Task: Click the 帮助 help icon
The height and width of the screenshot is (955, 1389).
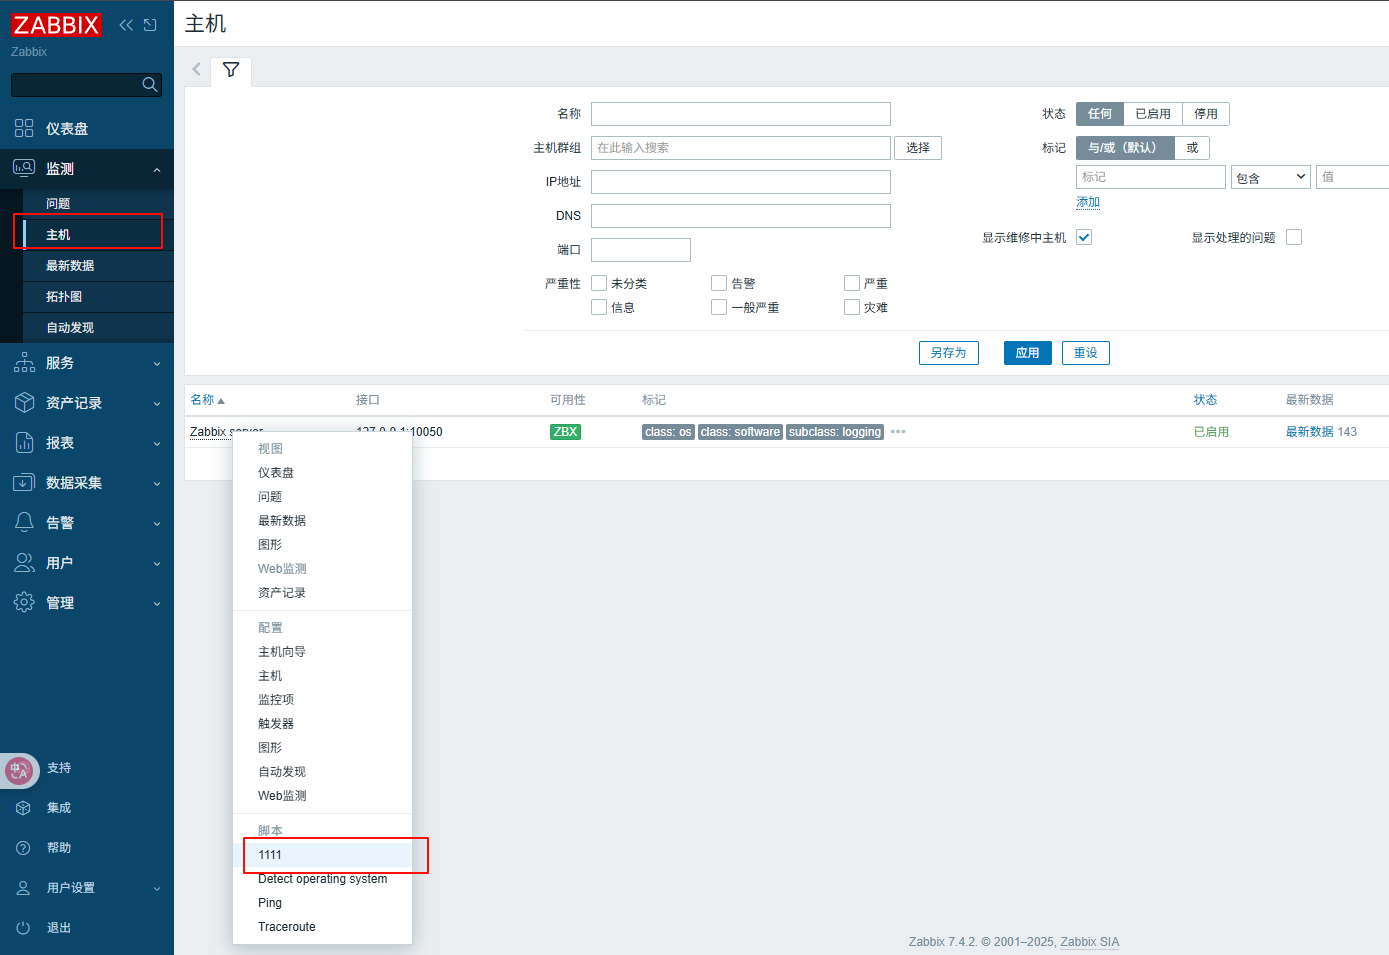Action: [24, 848]
